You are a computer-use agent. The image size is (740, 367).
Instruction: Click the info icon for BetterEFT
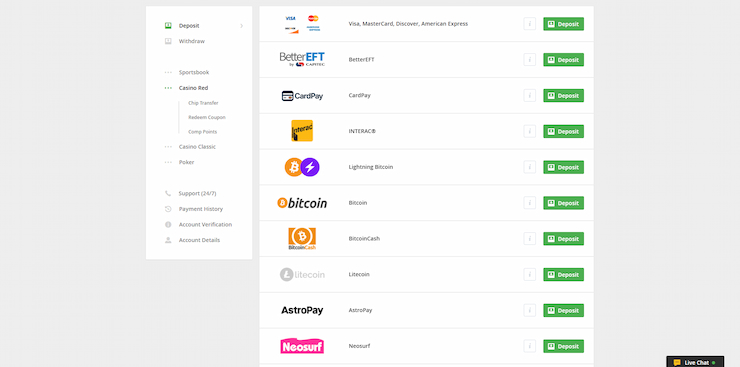tap(530, 59)
